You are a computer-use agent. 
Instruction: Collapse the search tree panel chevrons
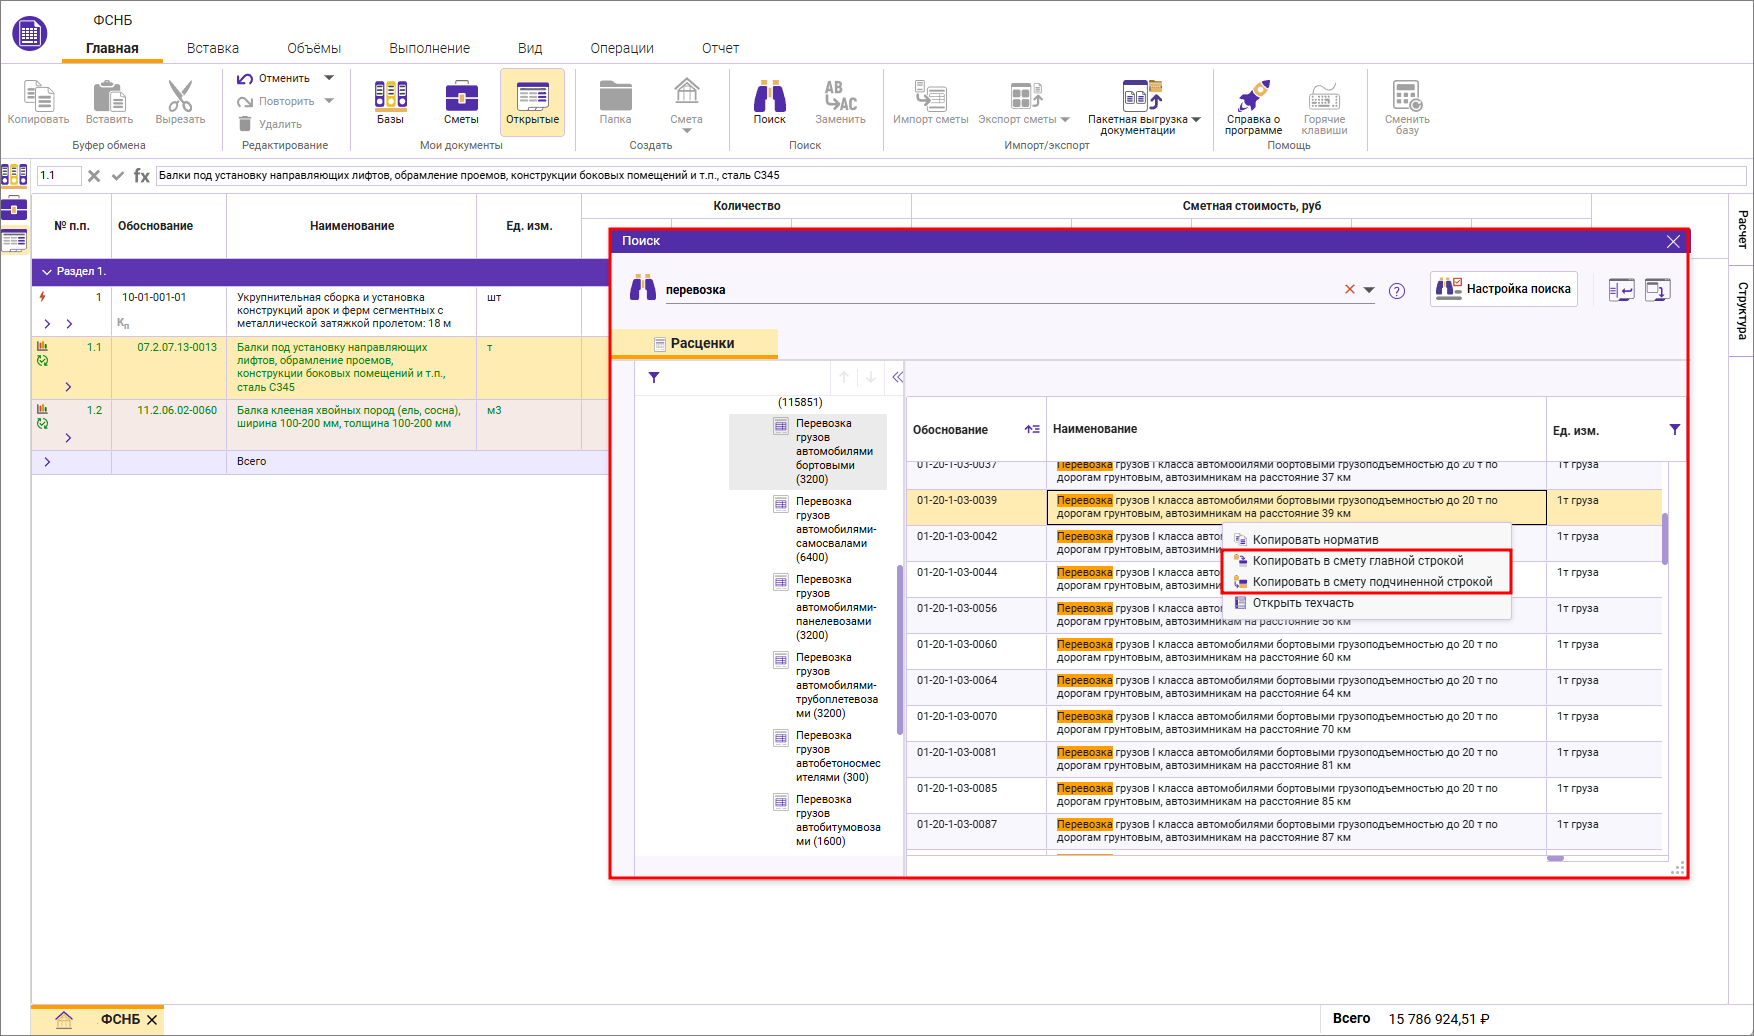[897, 377]
